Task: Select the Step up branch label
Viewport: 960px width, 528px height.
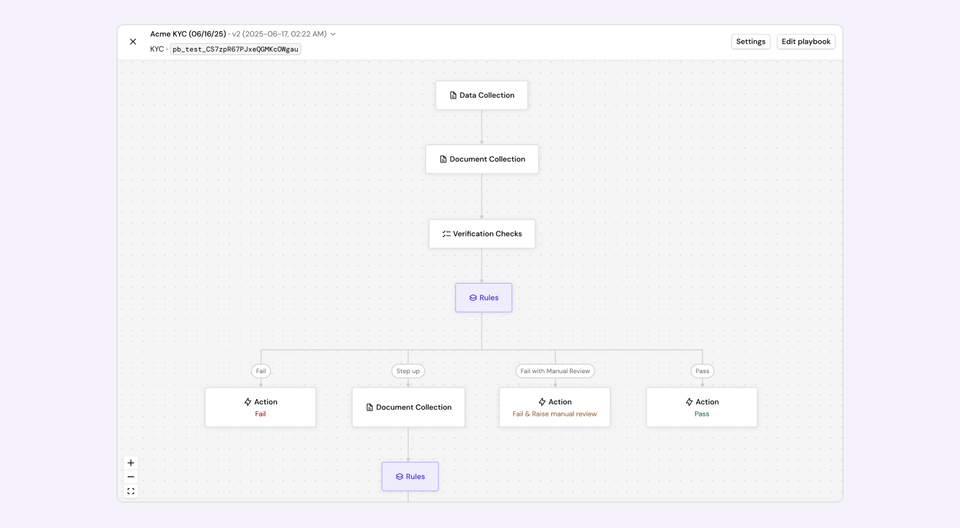Action: click(x=408, y=371)
